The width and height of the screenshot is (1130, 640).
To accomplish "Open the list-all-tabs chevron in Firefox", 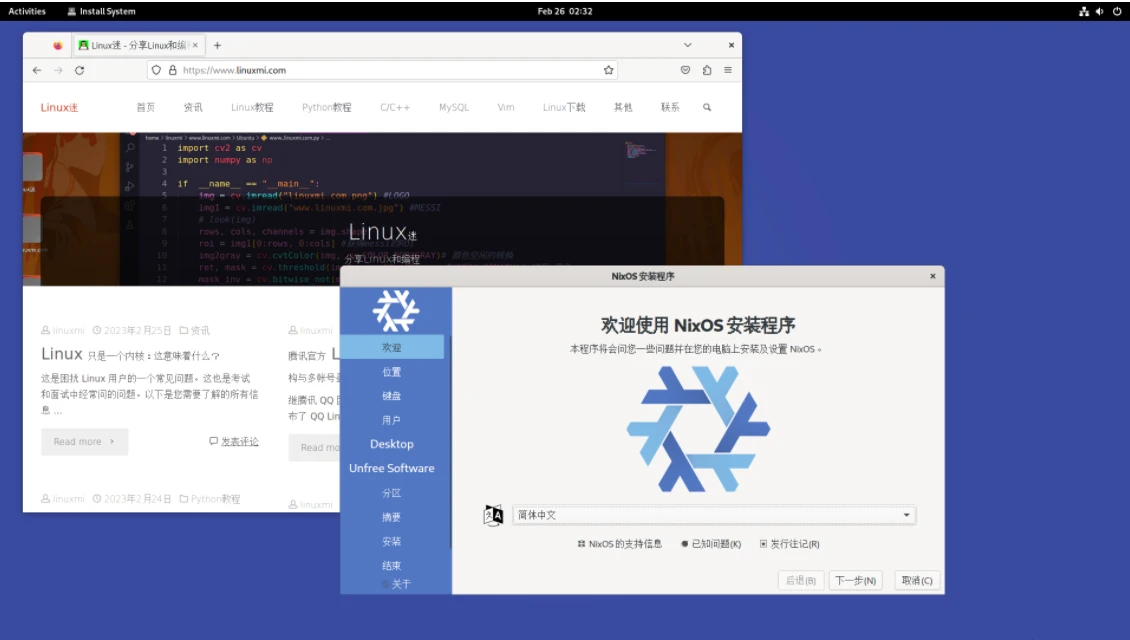I will (x=688, y=44).
